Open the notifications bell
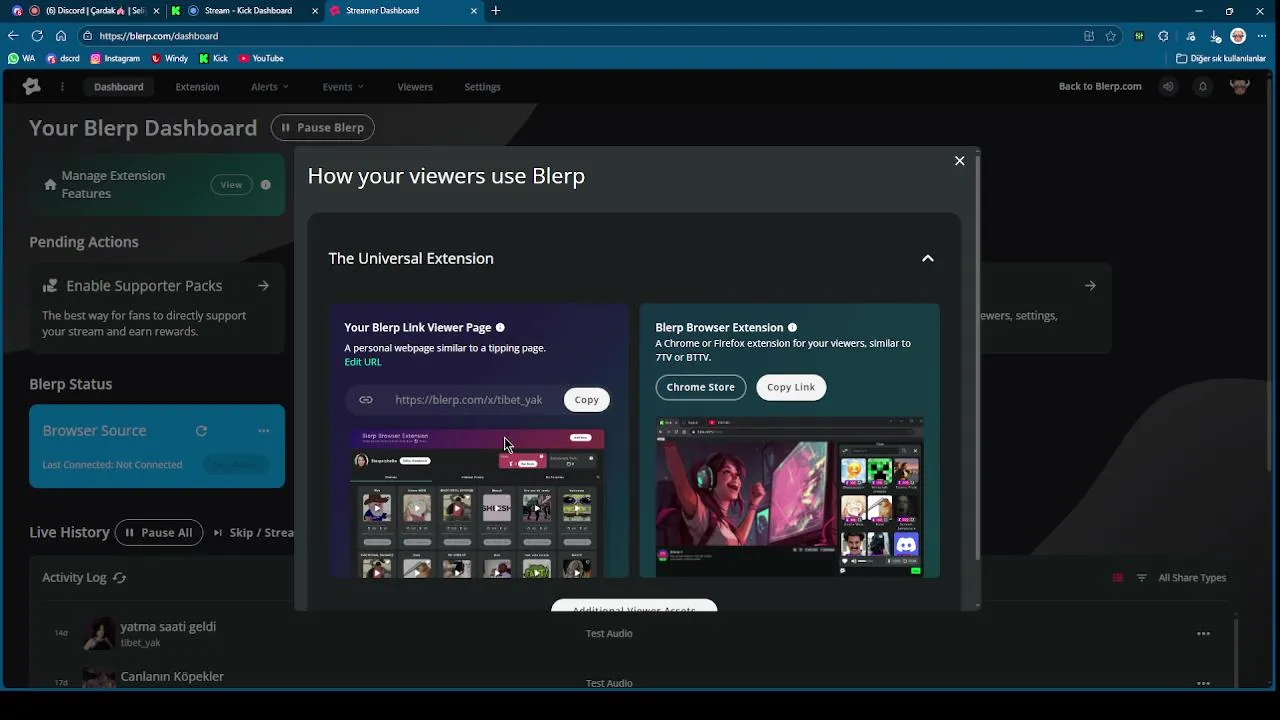 pyautogui.click(x=1203, y=86)
